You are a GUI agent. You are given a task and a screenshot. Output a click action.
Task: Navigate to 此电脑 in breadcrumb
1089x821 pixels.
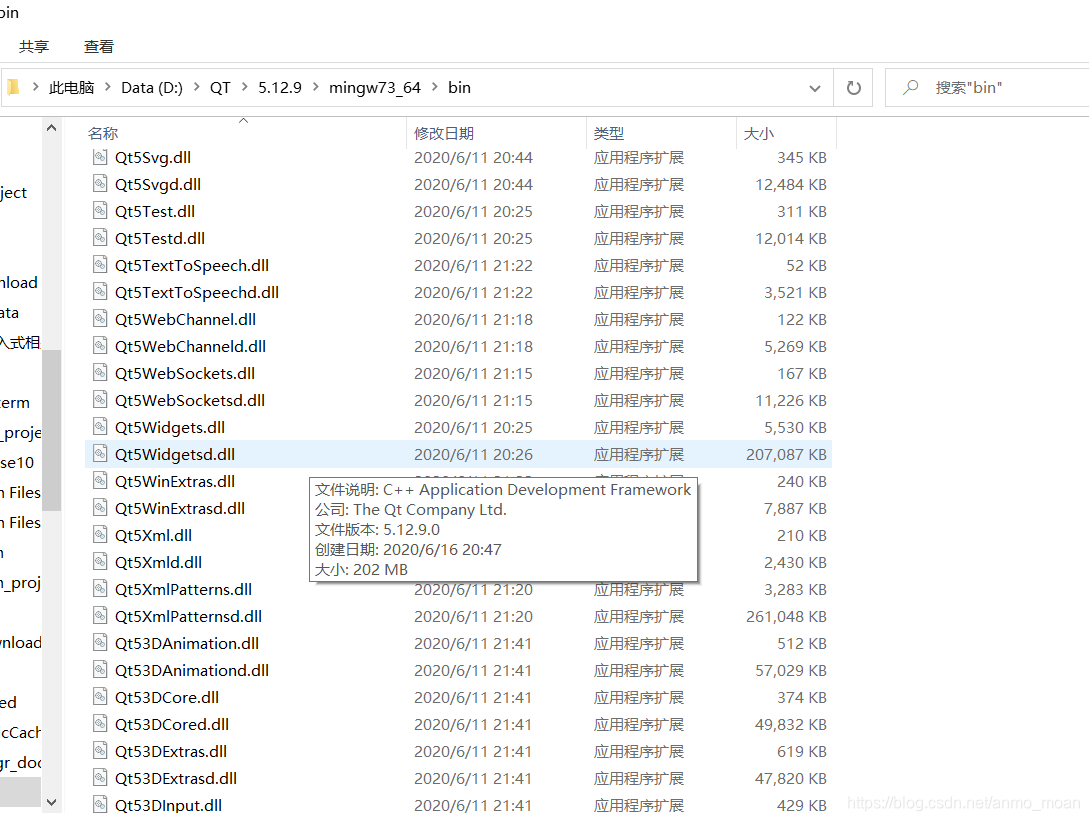tap(72, 88)
